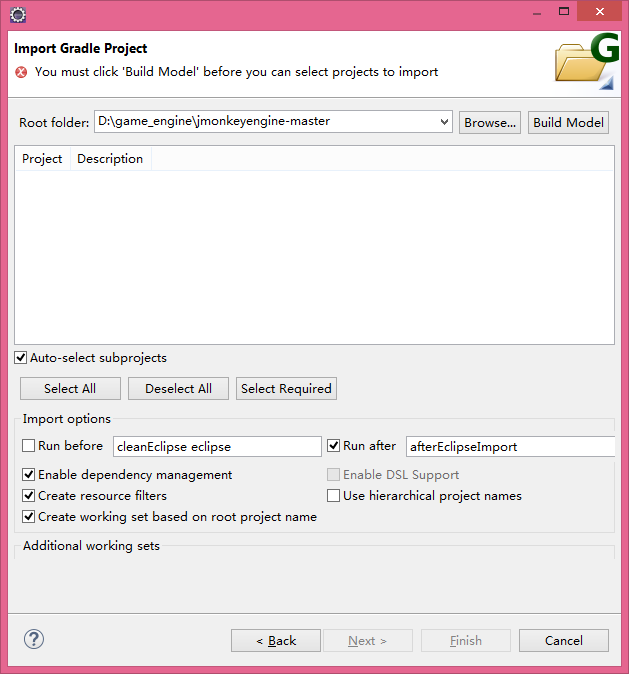Minimize the wizard window
Screen dimensions: 629x674
pyautogui.click(x=537, y=12)
